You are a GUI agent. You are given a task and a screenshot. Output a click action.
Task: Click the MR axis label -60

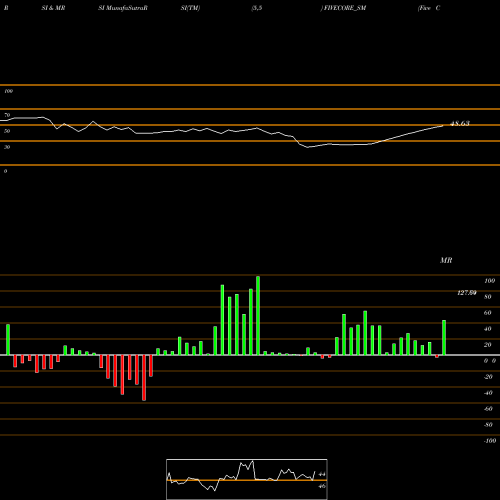pos(488,409)
